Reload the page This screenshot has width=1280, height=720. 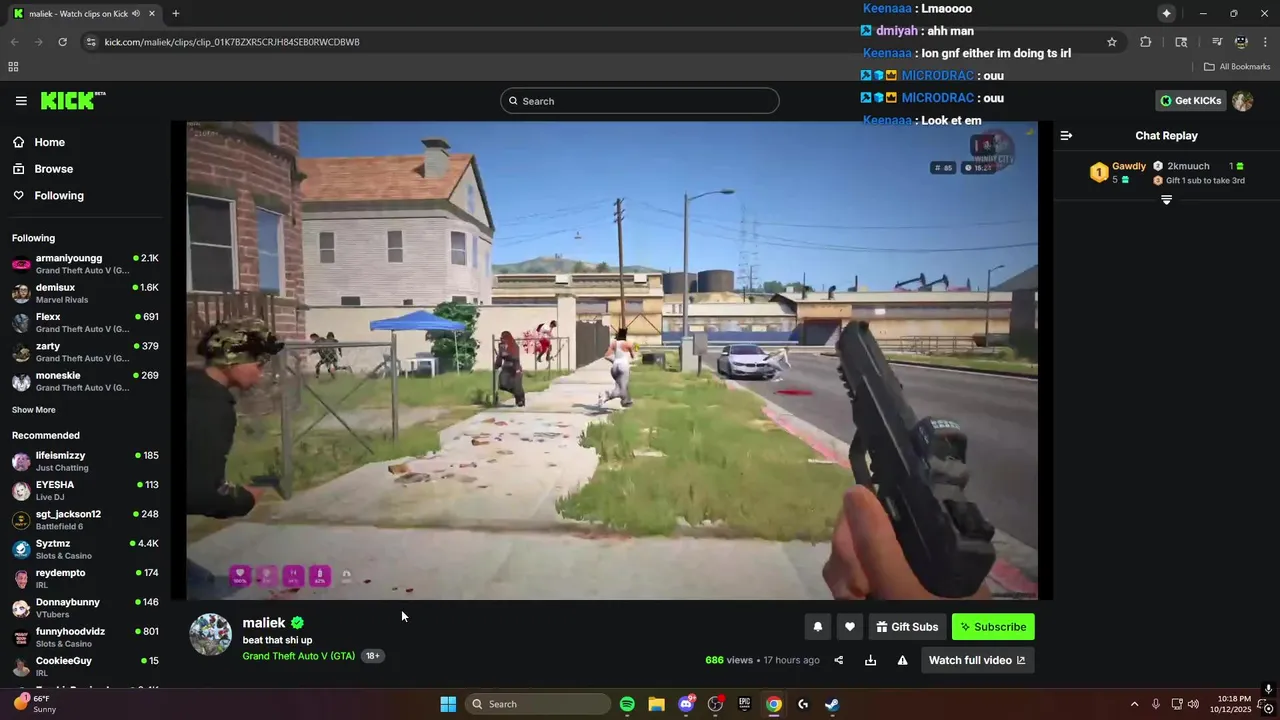coord(62,42)
